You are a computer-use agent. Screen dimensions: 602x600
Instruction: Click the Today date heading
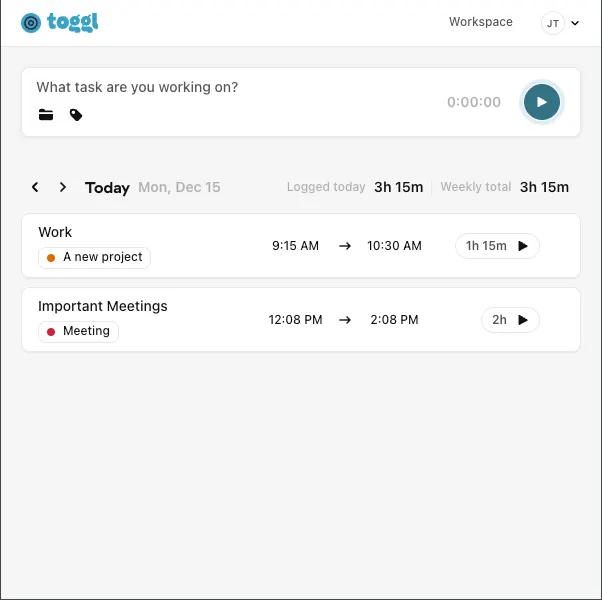pyautogui.click(x=107, y=187)
